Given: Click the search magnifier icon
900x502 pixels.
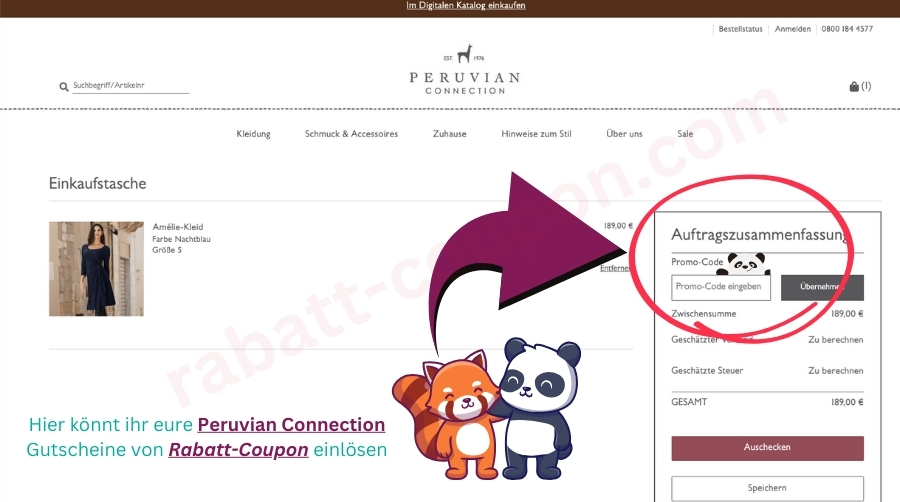Looking at the screenshot, I should click(x=64, y=87).
